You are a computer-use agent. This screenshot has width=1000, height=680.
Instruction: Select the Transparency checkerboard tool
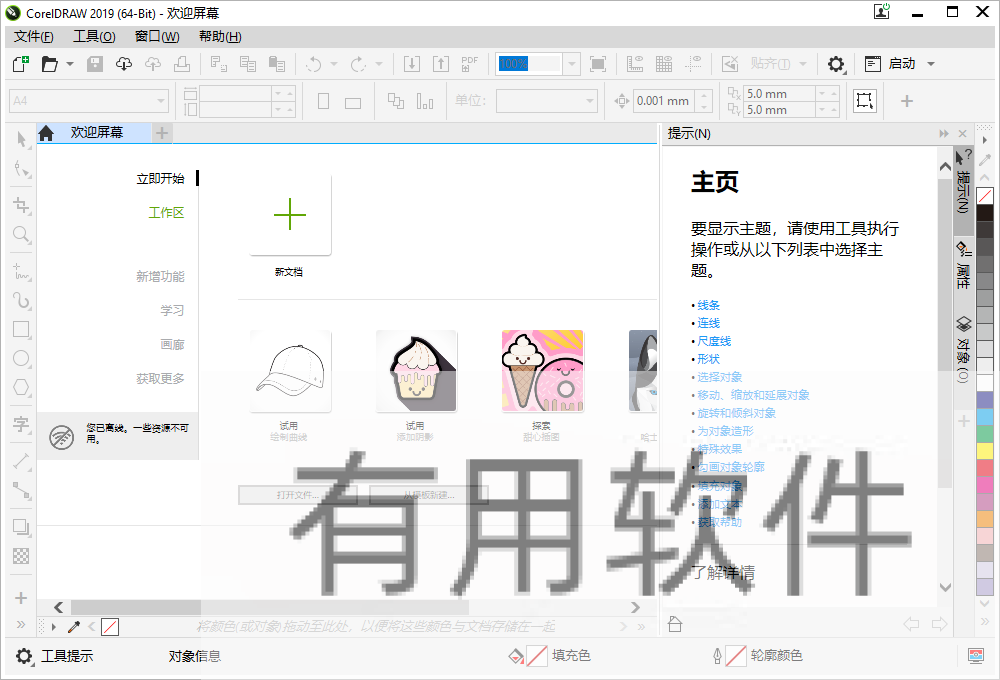point(21,556)
